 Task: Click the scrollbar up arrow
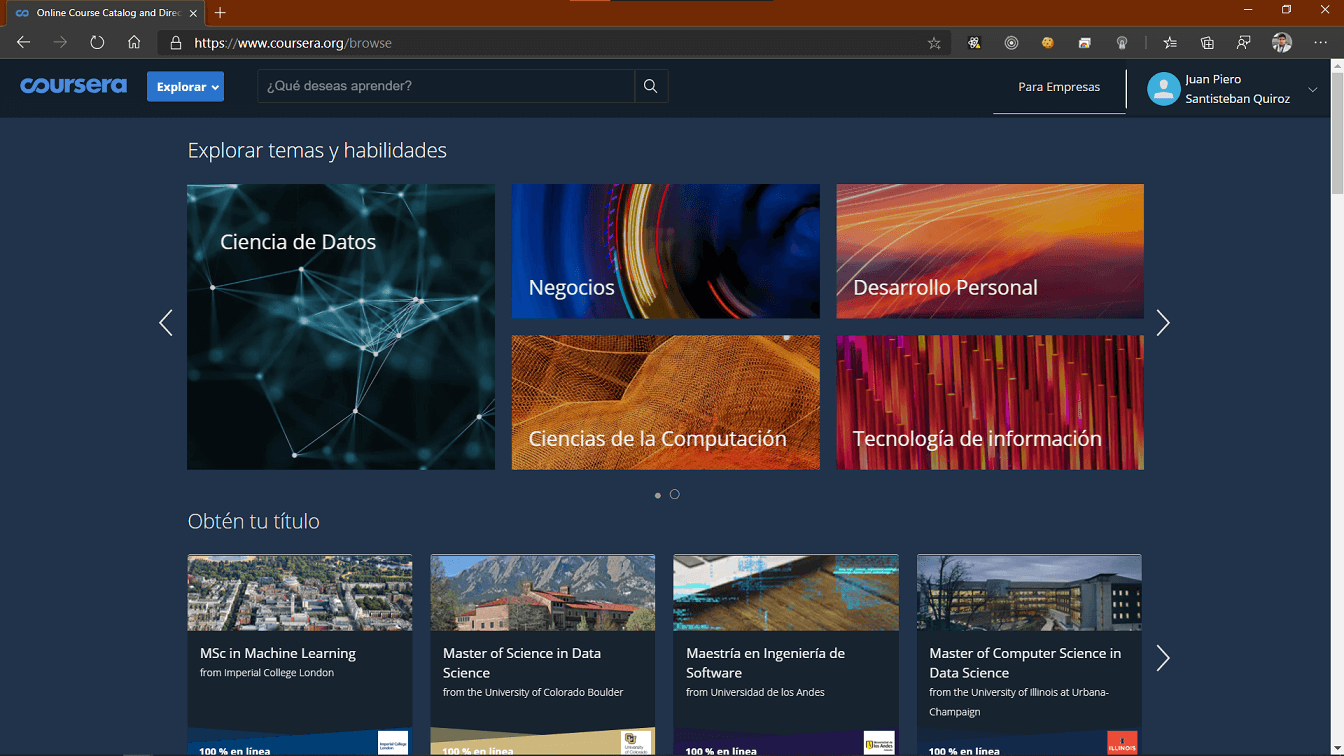pyautogui.click(x=1337, y=66)
